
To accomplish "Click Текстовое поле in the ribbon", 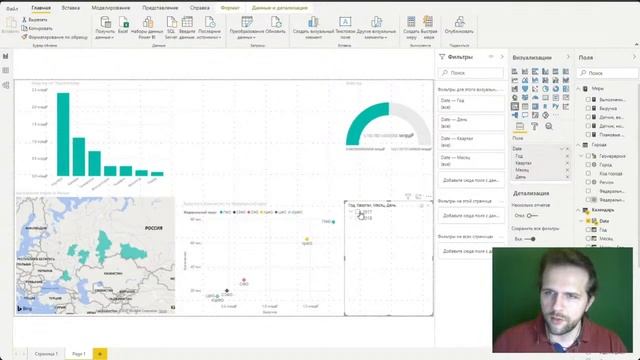I will click(345, 28).
